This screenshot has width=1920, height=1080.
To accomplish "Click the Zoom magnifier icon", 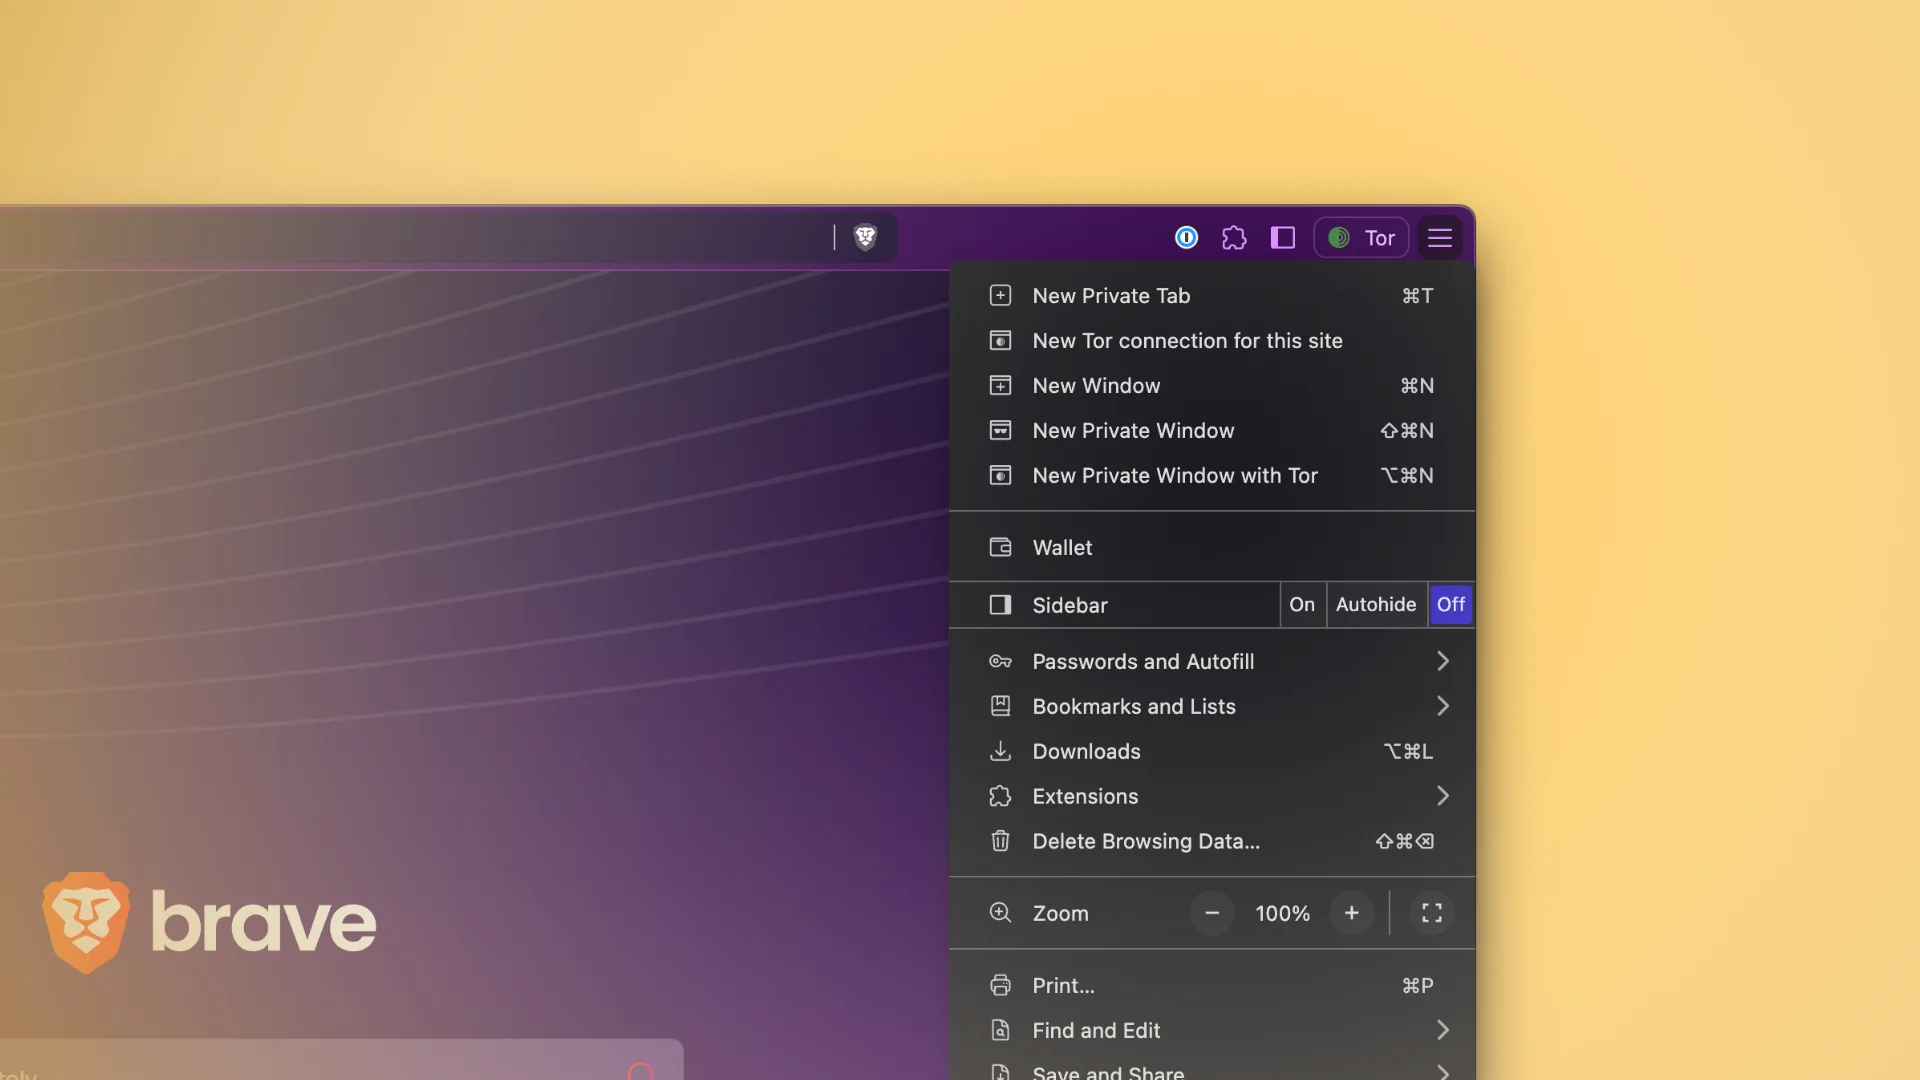I will pos(1000,913).
